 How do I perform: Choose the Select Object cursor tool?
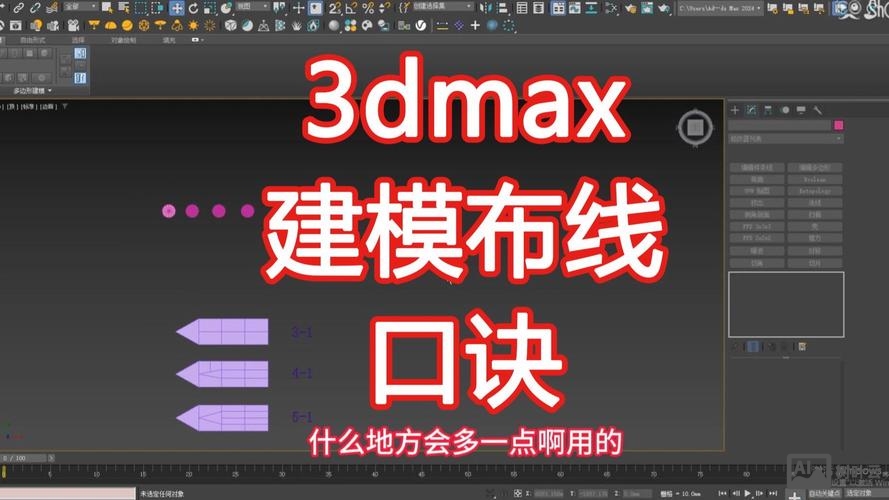pos(107,7)
